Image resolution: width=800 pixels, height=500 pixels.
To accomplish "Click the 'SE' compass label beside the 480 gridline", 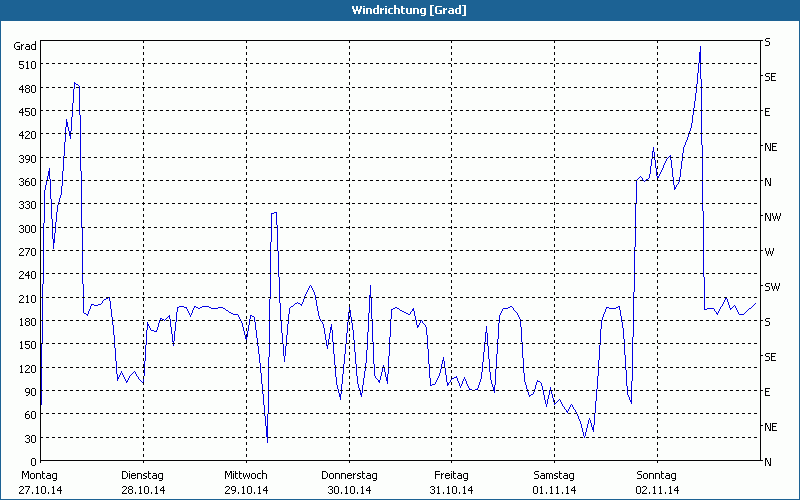I will 770,77.
